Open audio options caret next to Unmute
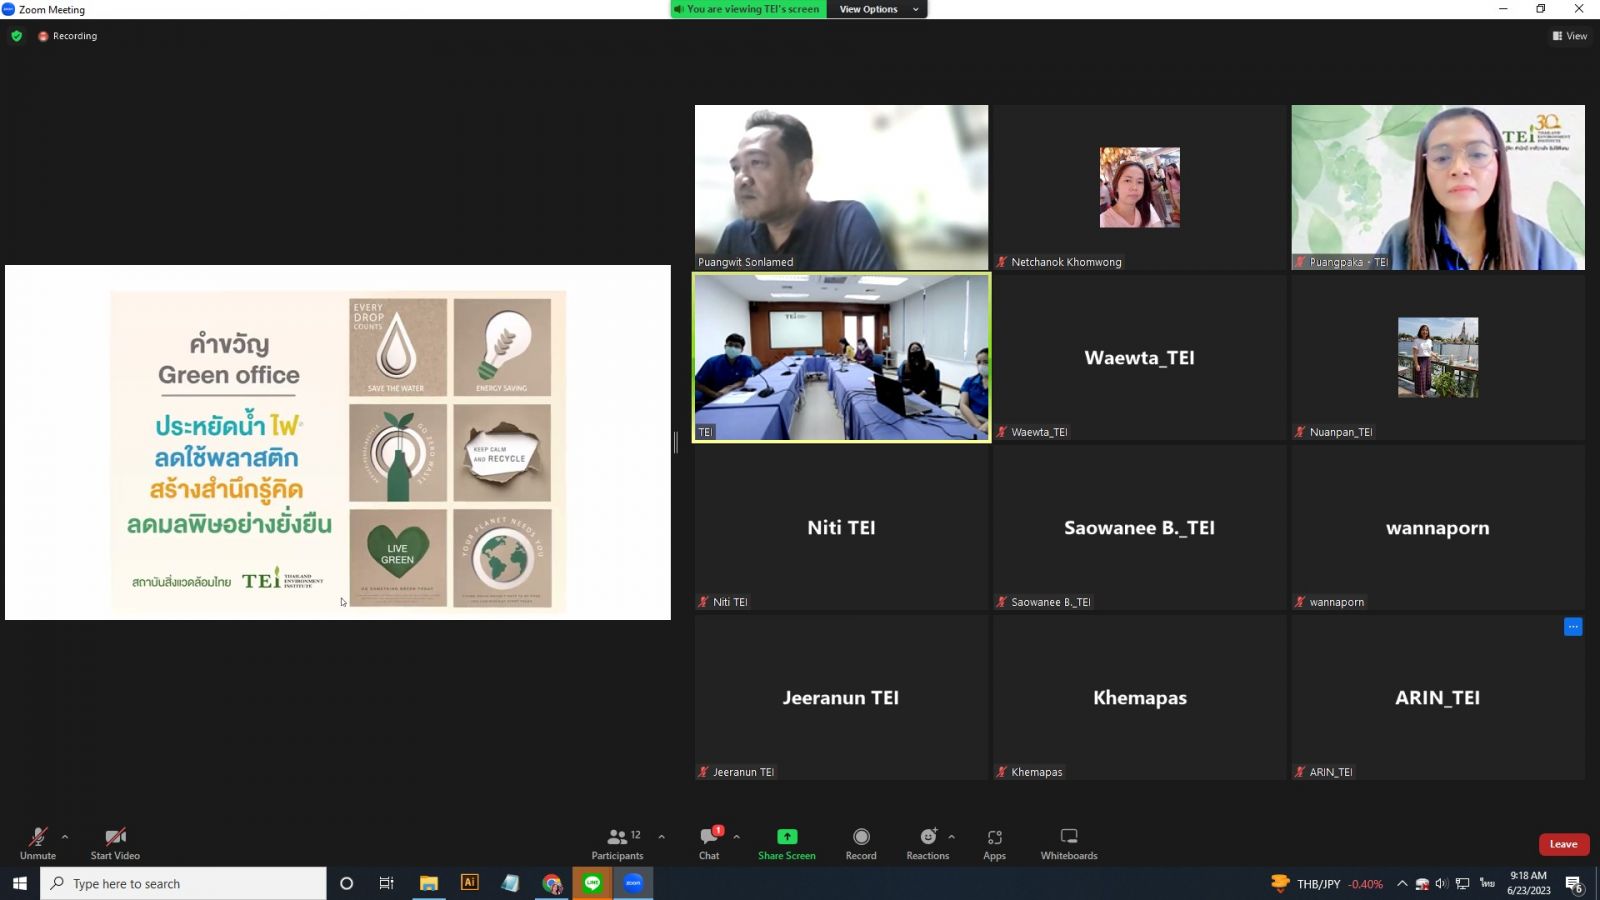This screenshot has width=1600, height=900. (65, 836)
